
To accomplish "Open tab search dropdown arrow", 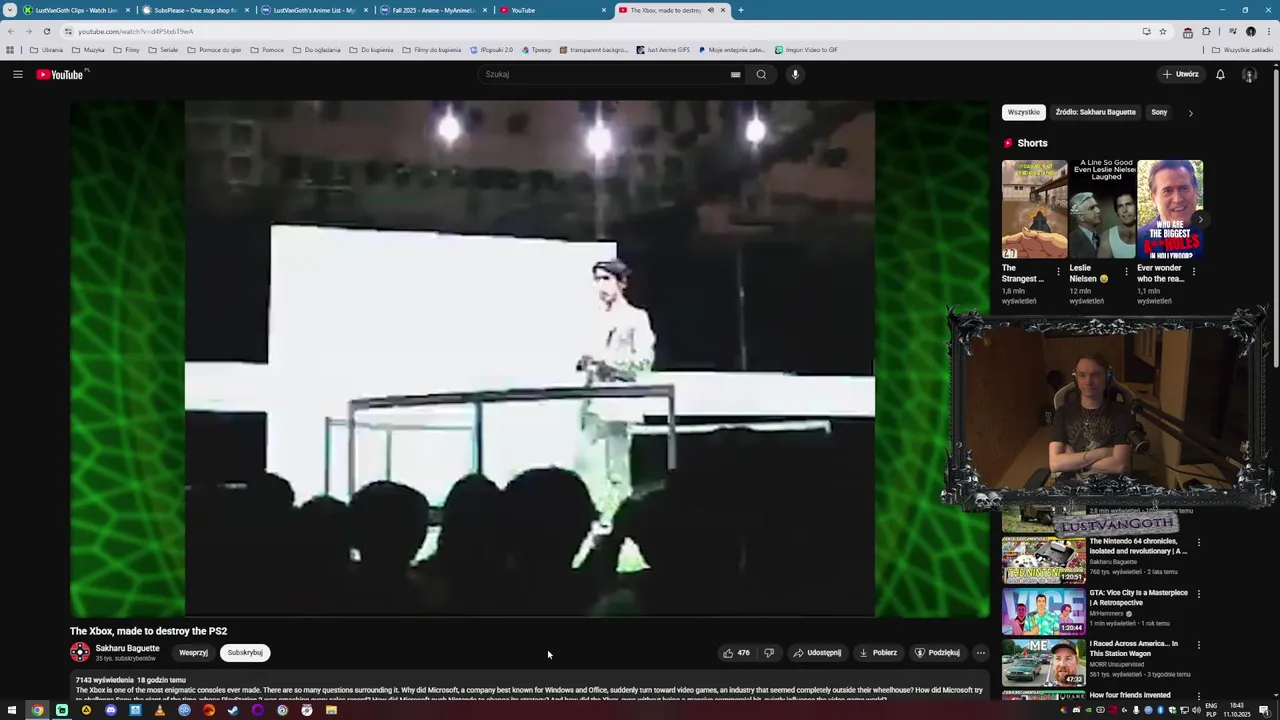I will [10, 10].
